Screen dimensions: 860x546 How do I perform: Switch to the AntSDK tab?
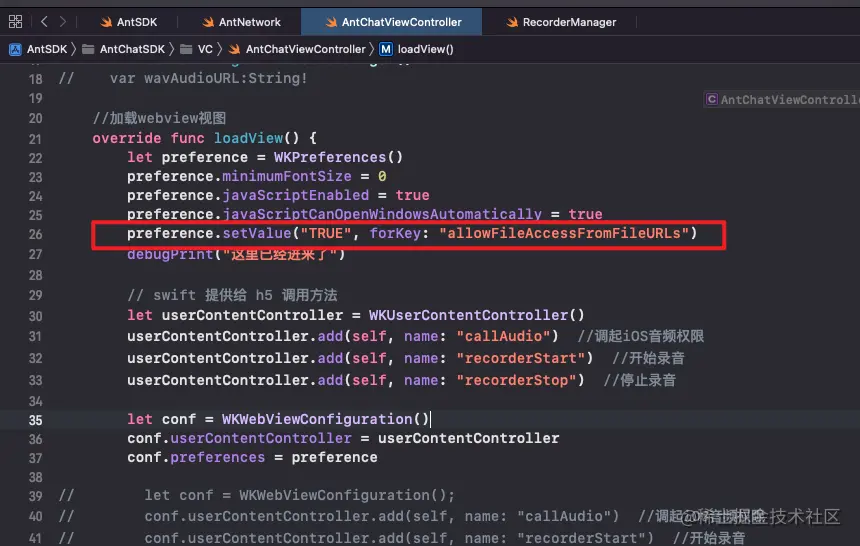tap(128, 22)
